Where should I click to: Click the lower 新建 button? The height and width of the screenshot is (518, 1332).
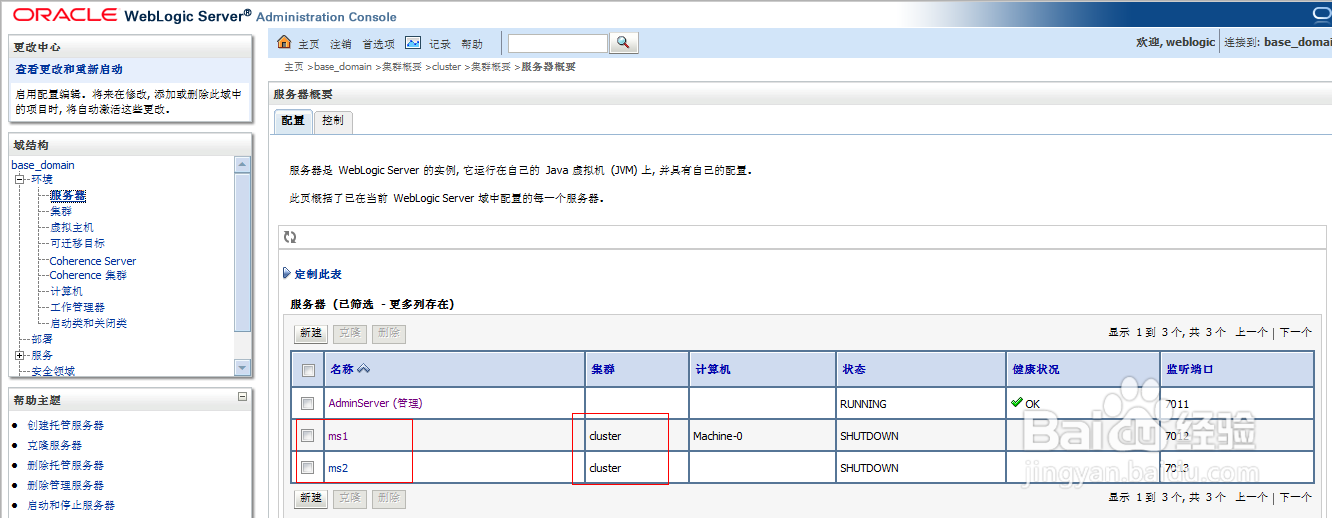(310, 497)
